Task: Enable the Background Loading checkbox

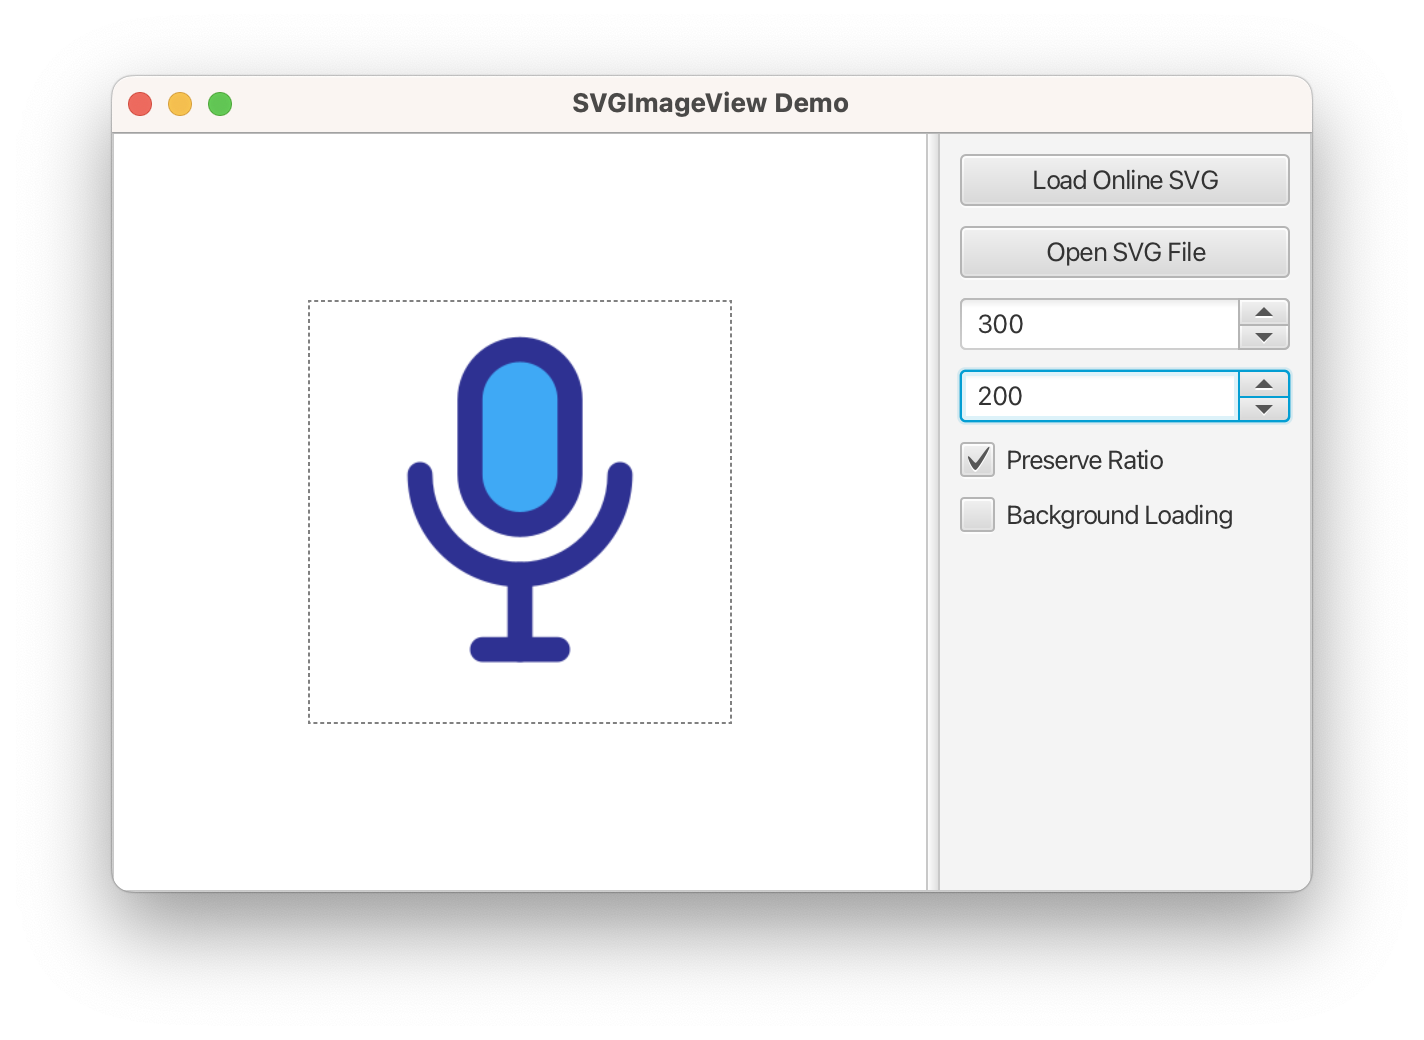Action: 977,514
